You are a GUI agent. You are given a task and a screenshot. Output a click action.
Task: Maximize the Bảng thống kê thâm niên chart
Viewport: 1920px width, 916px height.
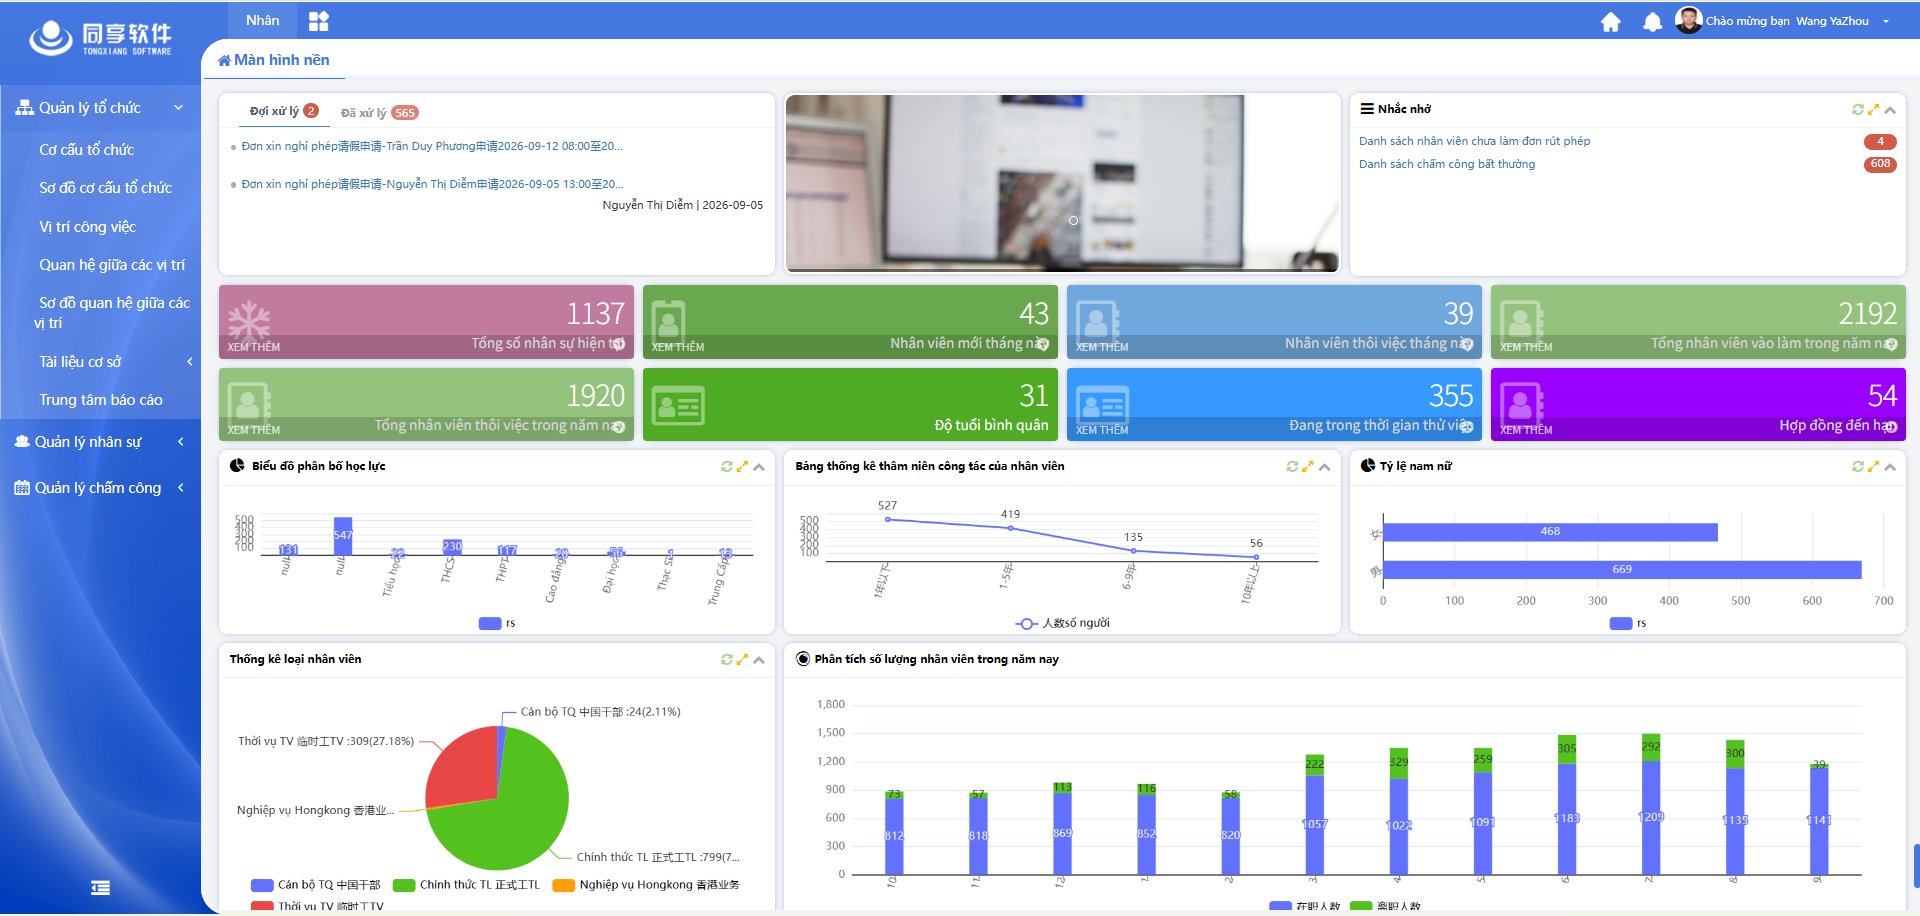coord(1308,467)
